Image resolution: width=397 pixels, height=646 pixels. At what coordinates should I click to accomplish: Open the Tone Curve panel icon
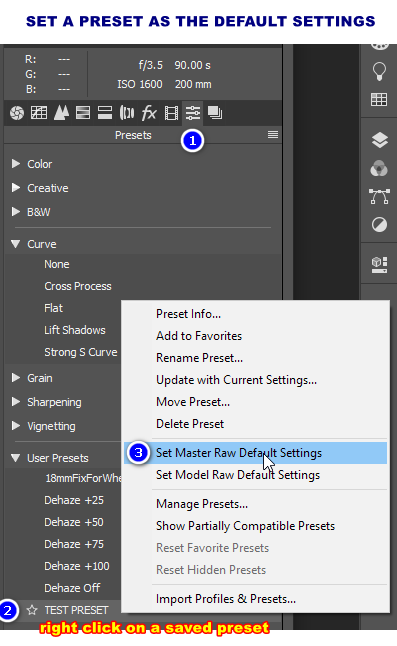[x=39, y=113]
